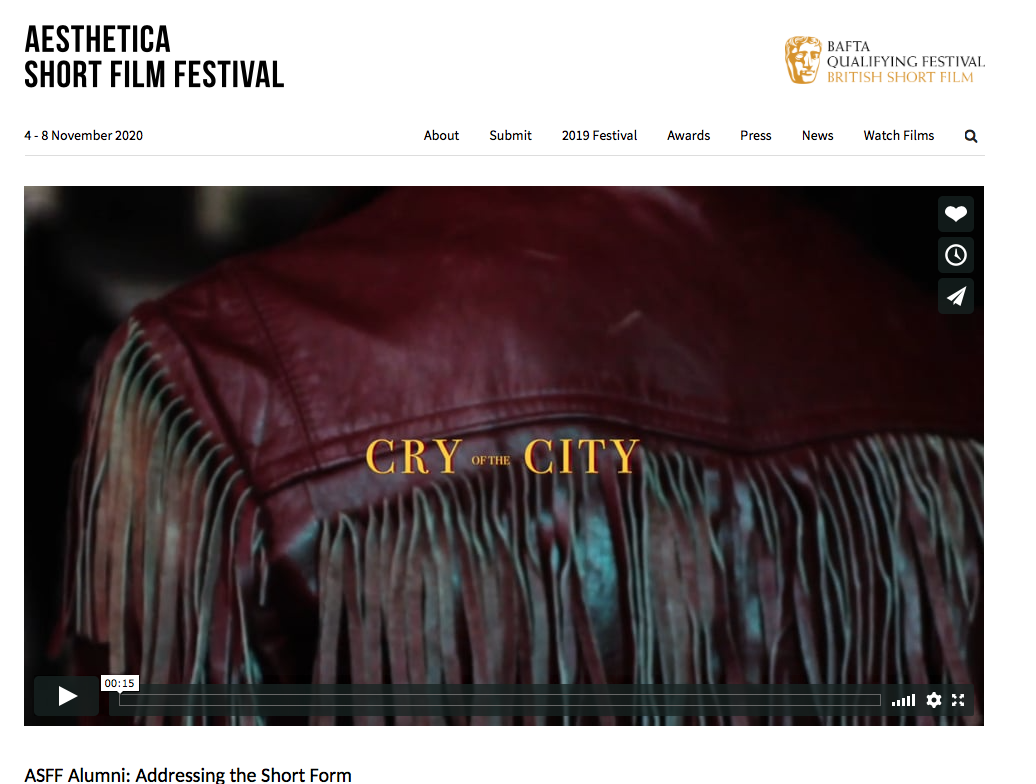Image resolution: width=1036 pixels, height=784 pixels.
Task: Open the Press section
Action: (x=755, y=135)
